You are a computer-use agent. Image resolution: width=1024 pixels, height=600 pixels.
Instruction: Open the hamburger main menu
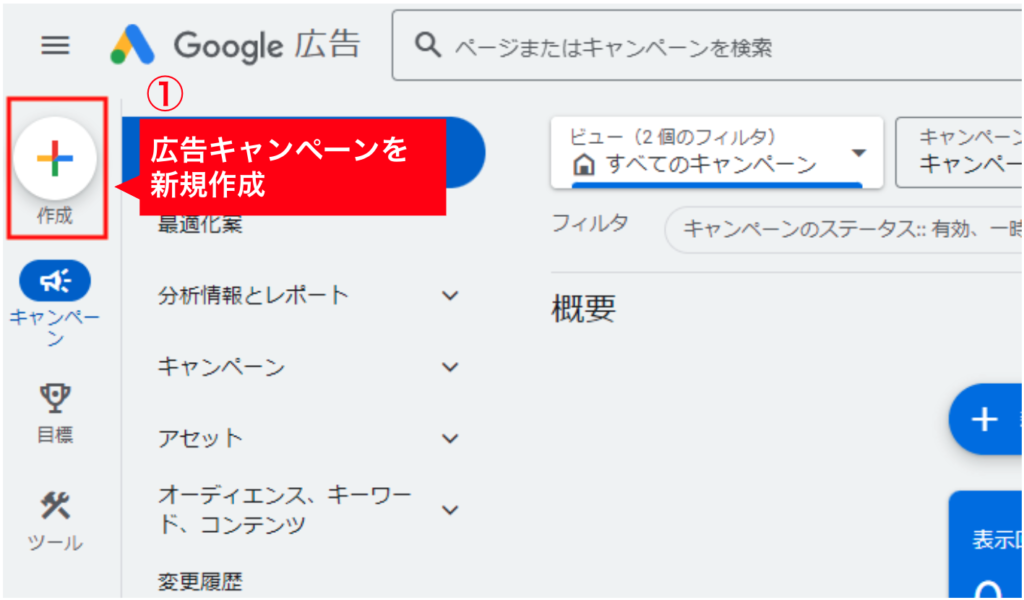coord(55,45)
